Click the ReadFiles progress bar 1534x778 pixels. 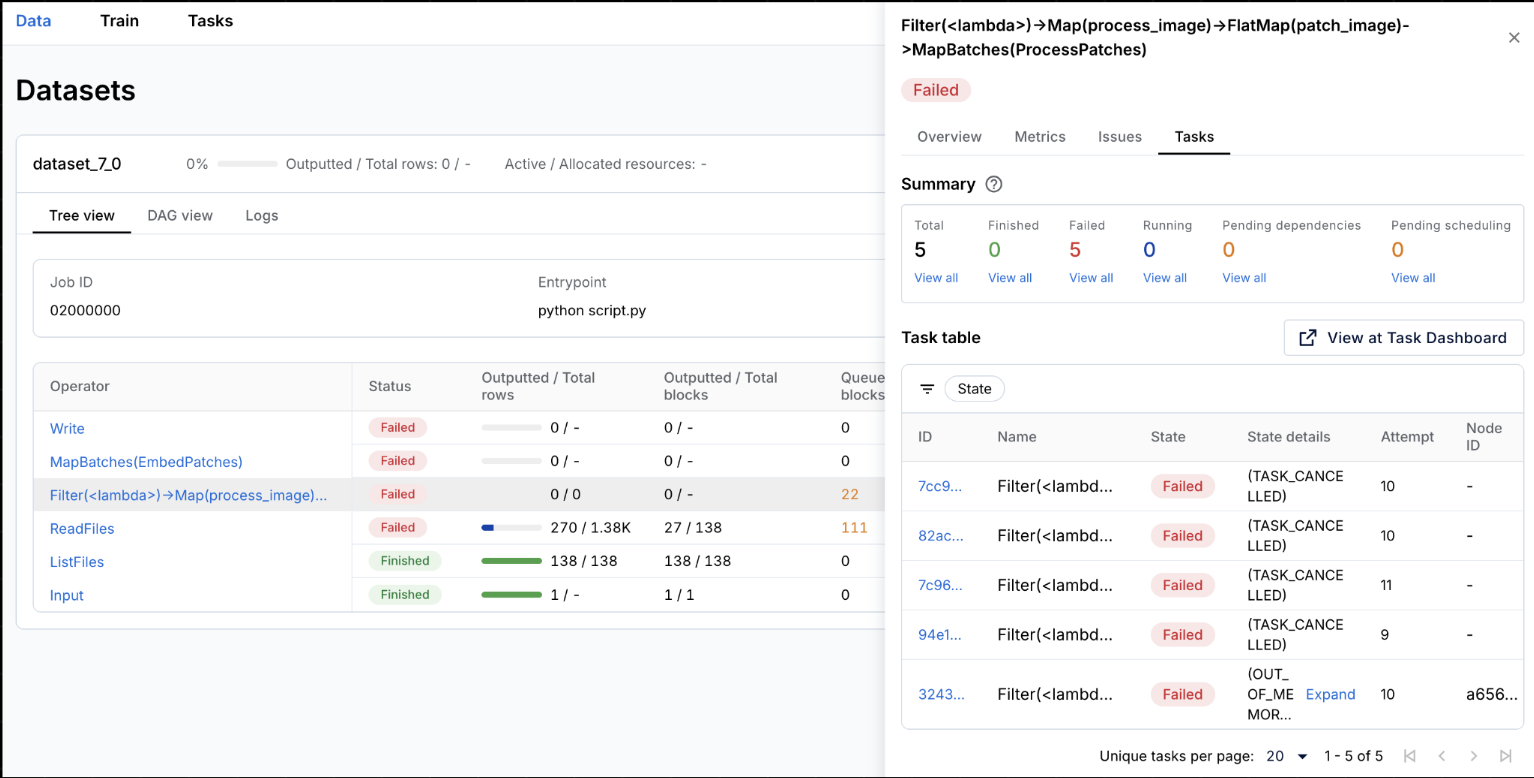click(512, 527)
